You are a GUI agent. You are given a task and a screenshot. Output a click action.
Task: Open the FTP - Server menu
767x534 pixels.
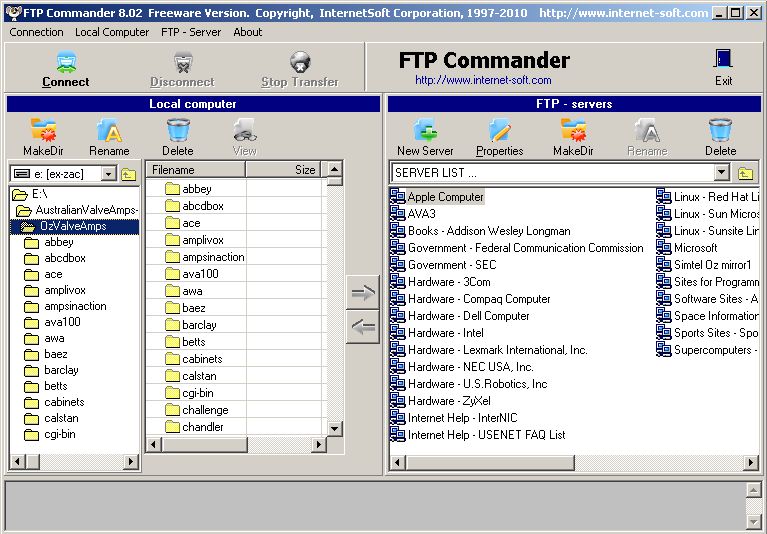pos(191,32)
